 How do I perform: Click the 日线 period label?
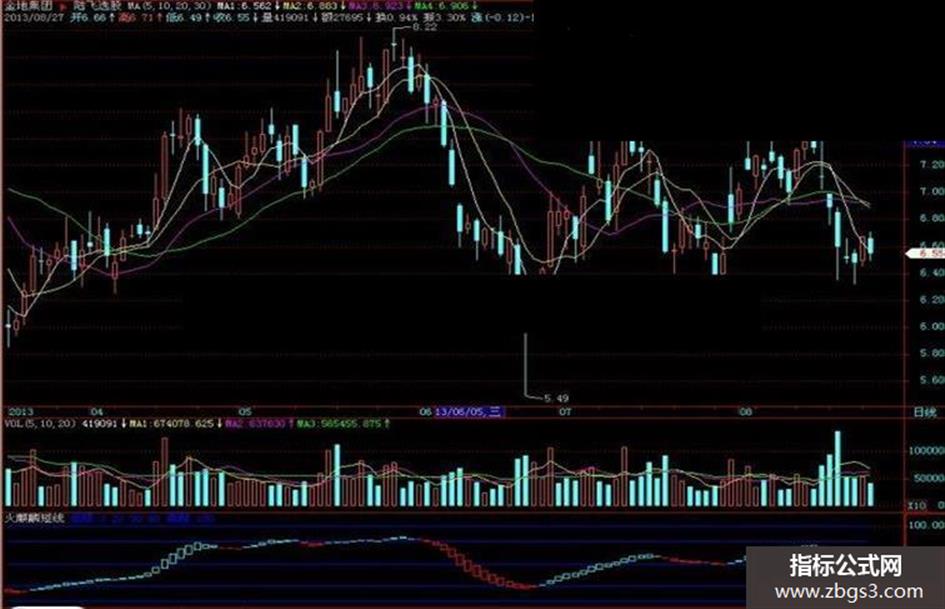point(925,412)
